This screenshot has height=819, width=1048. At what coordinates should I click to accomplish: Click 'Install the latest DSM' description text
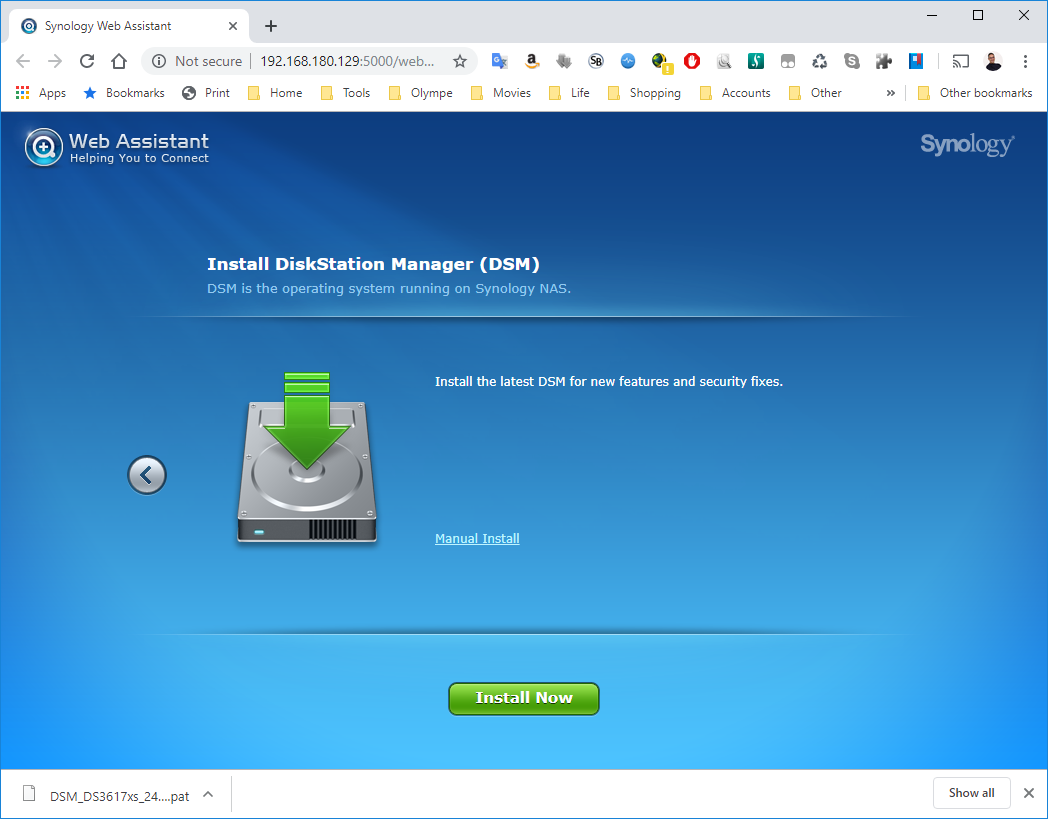609,382
